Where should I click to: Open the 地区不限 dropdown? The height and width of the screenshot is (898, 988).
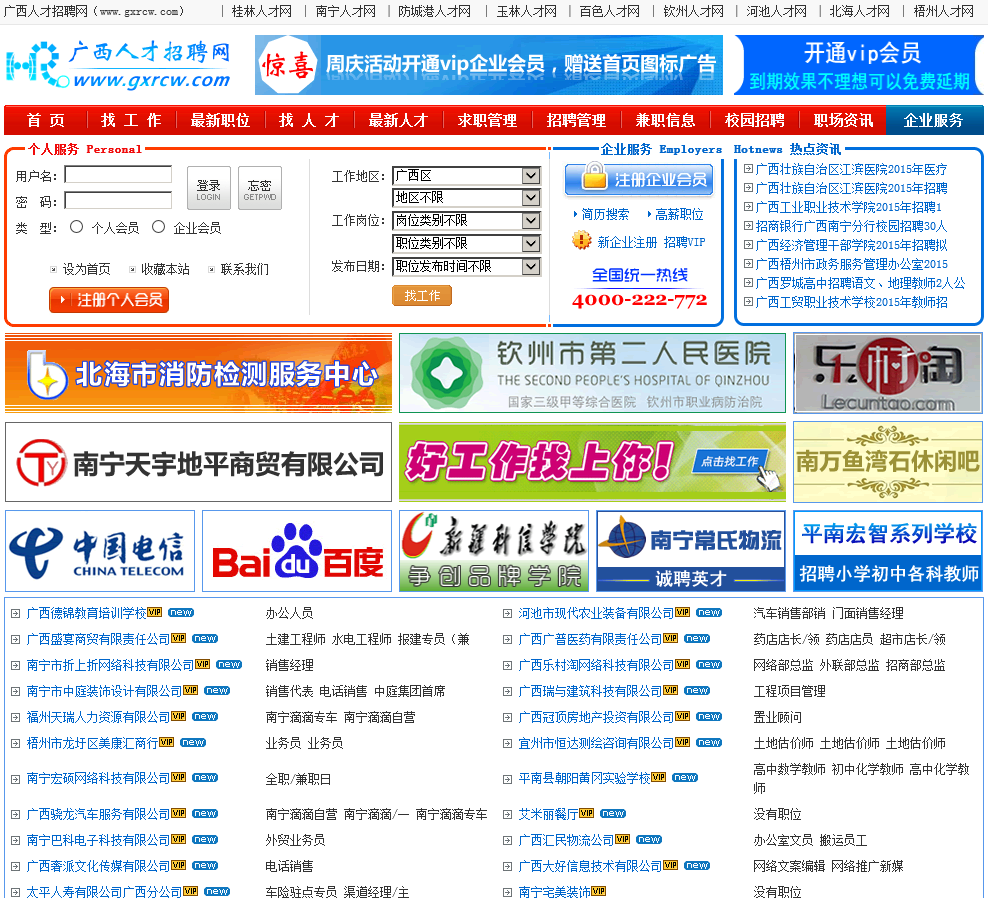point(466,198)
